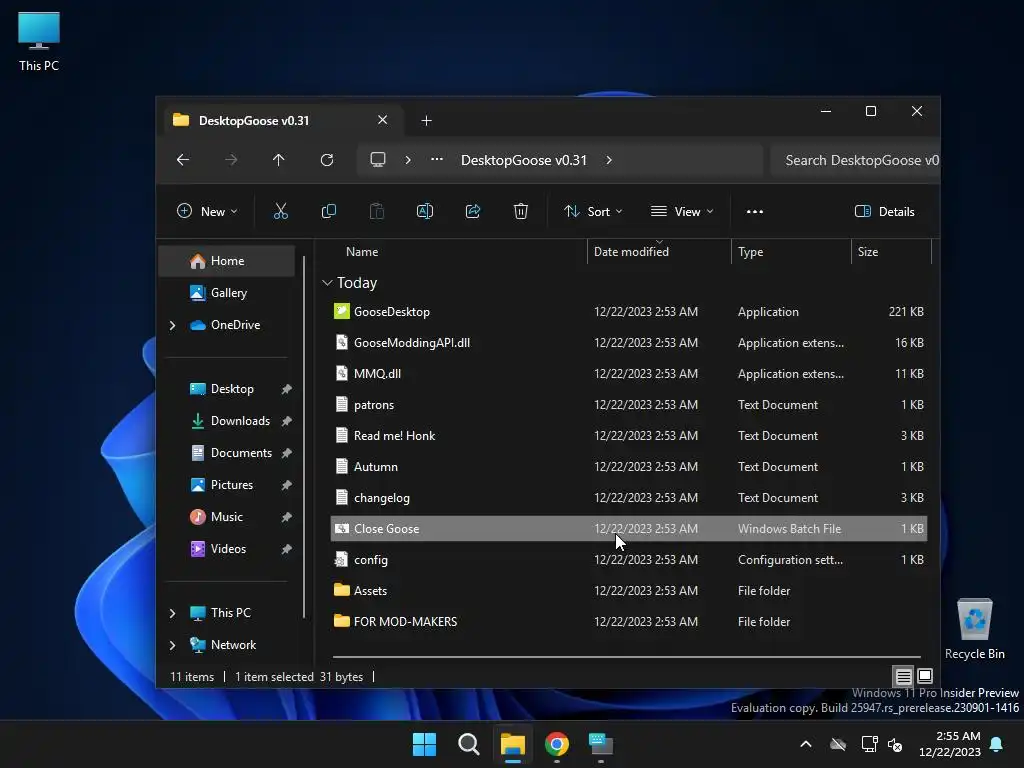Open the Windows Start menu
Image resolution: width=1024 pixels, height=768 pixels.
point(424,744)
